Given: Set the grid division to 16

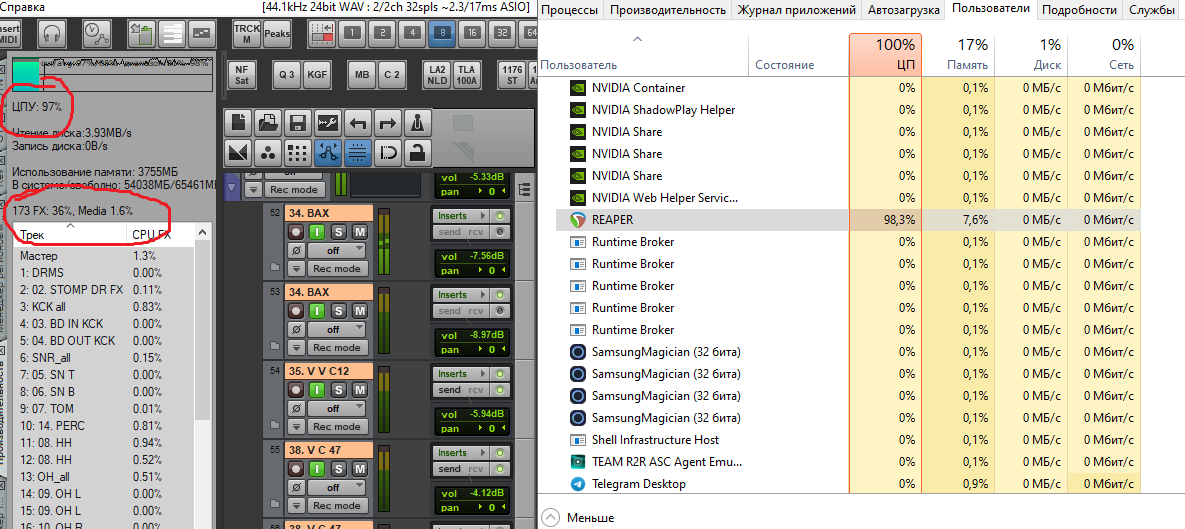Looking at the screenshot, I should click(x=472, y=32).
